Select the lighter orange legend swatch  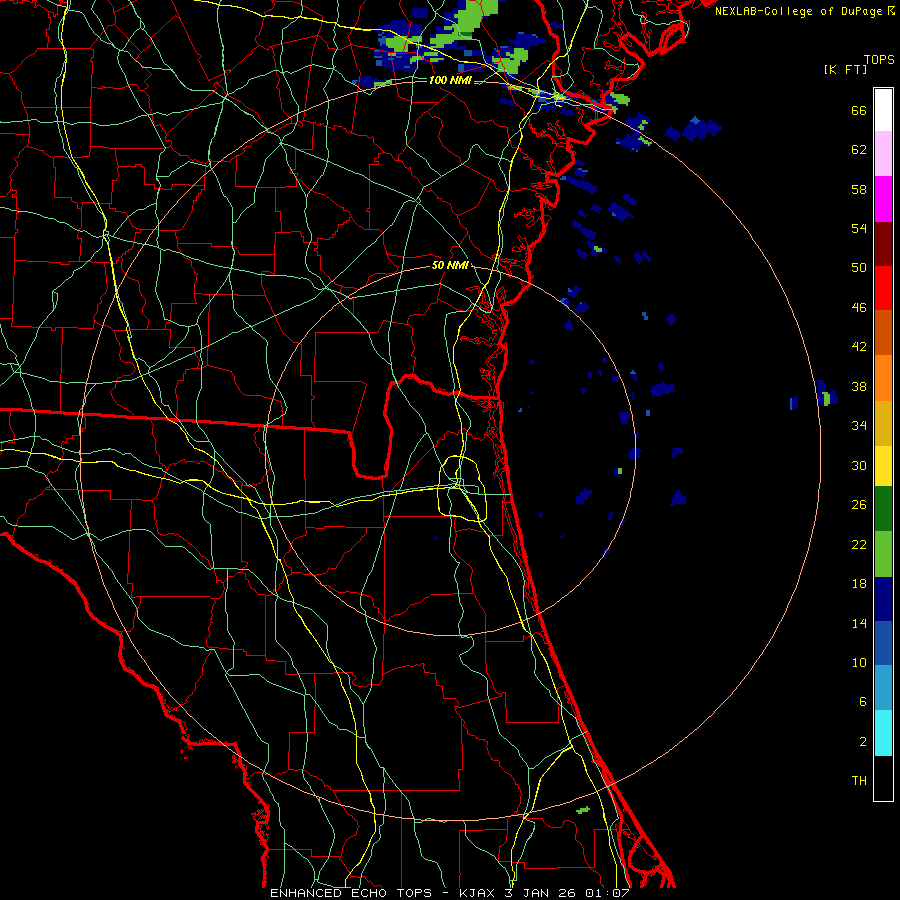(x=883, y=378)
